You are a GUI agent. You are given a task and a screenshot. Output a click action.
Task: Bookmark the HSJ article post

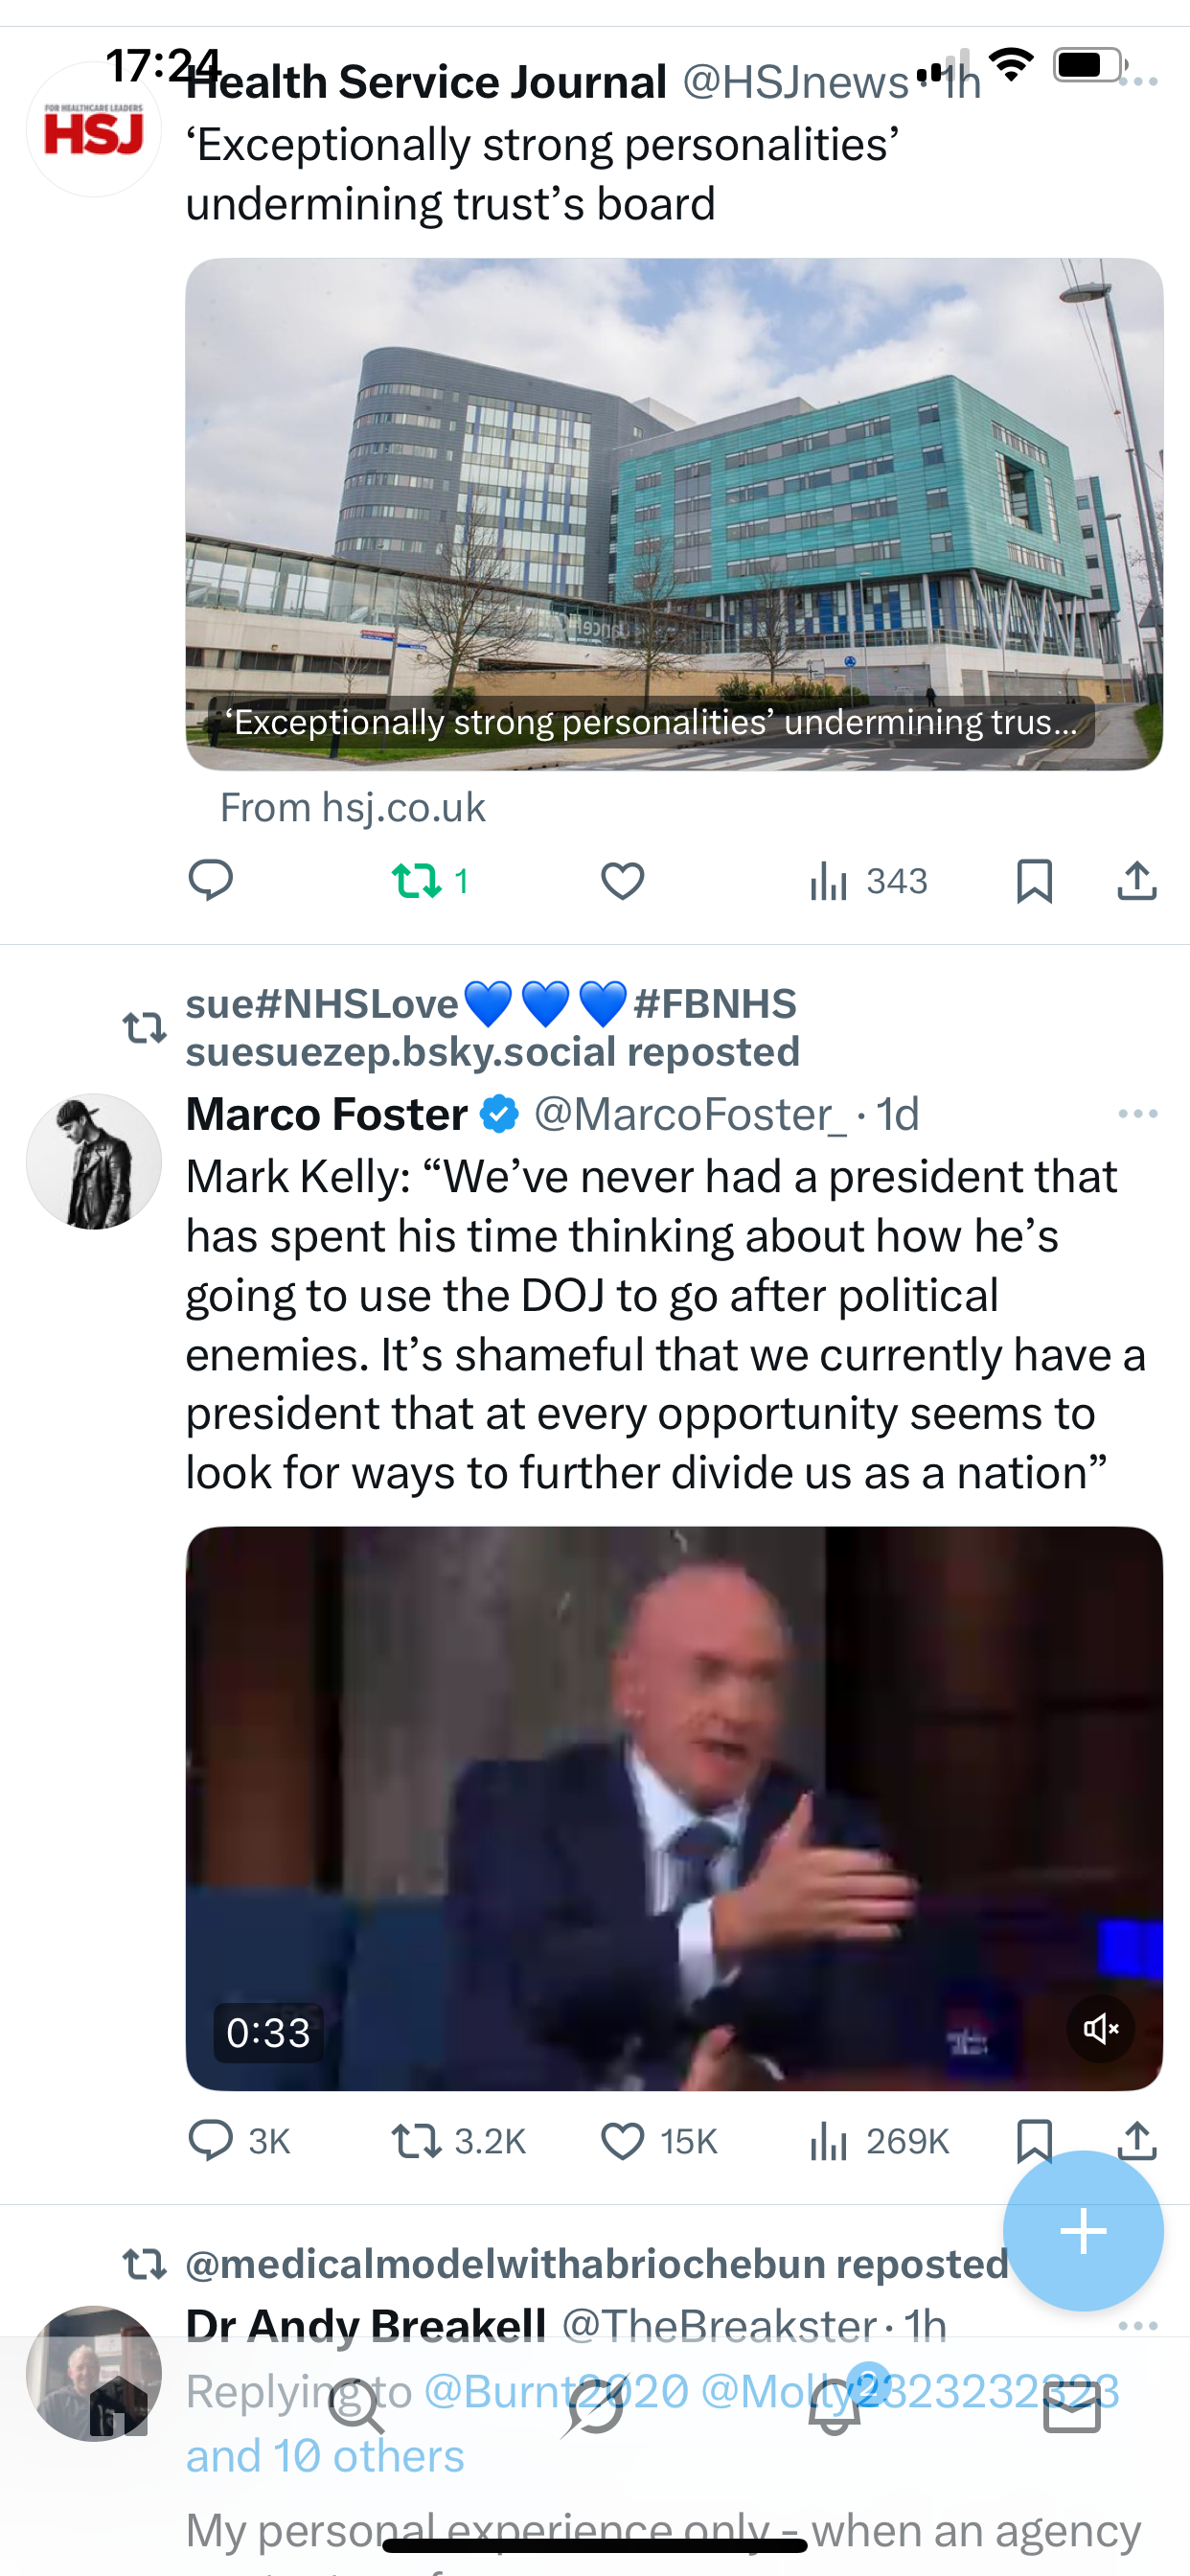coord(1033,880)
